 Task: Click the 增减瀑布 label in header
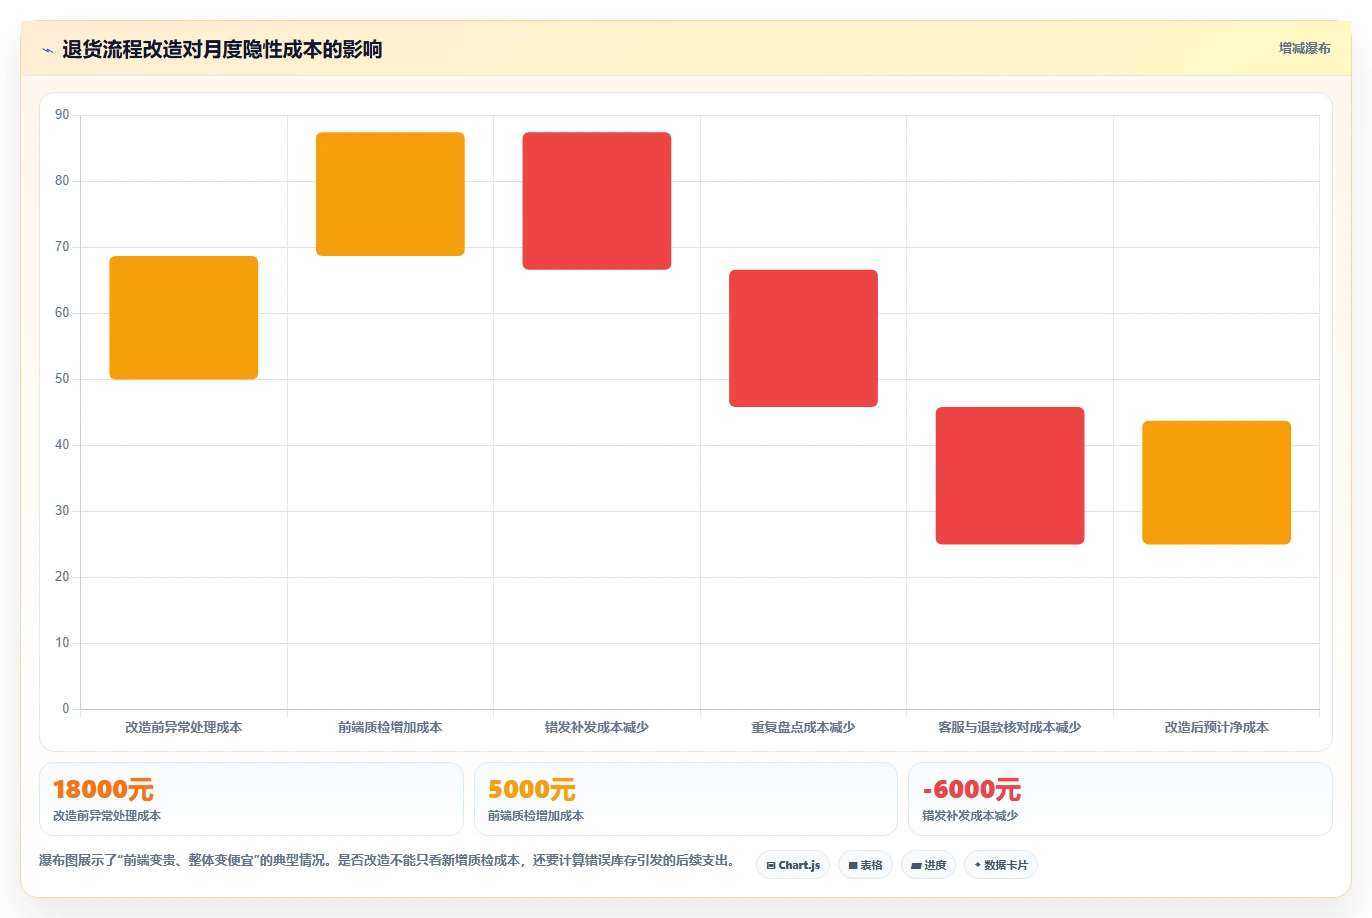click(x=1304, y=48)
